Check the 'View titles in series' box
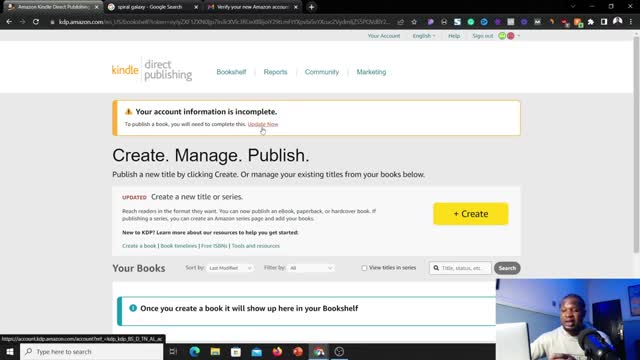The image size is (640, 360). click(364, 268)
